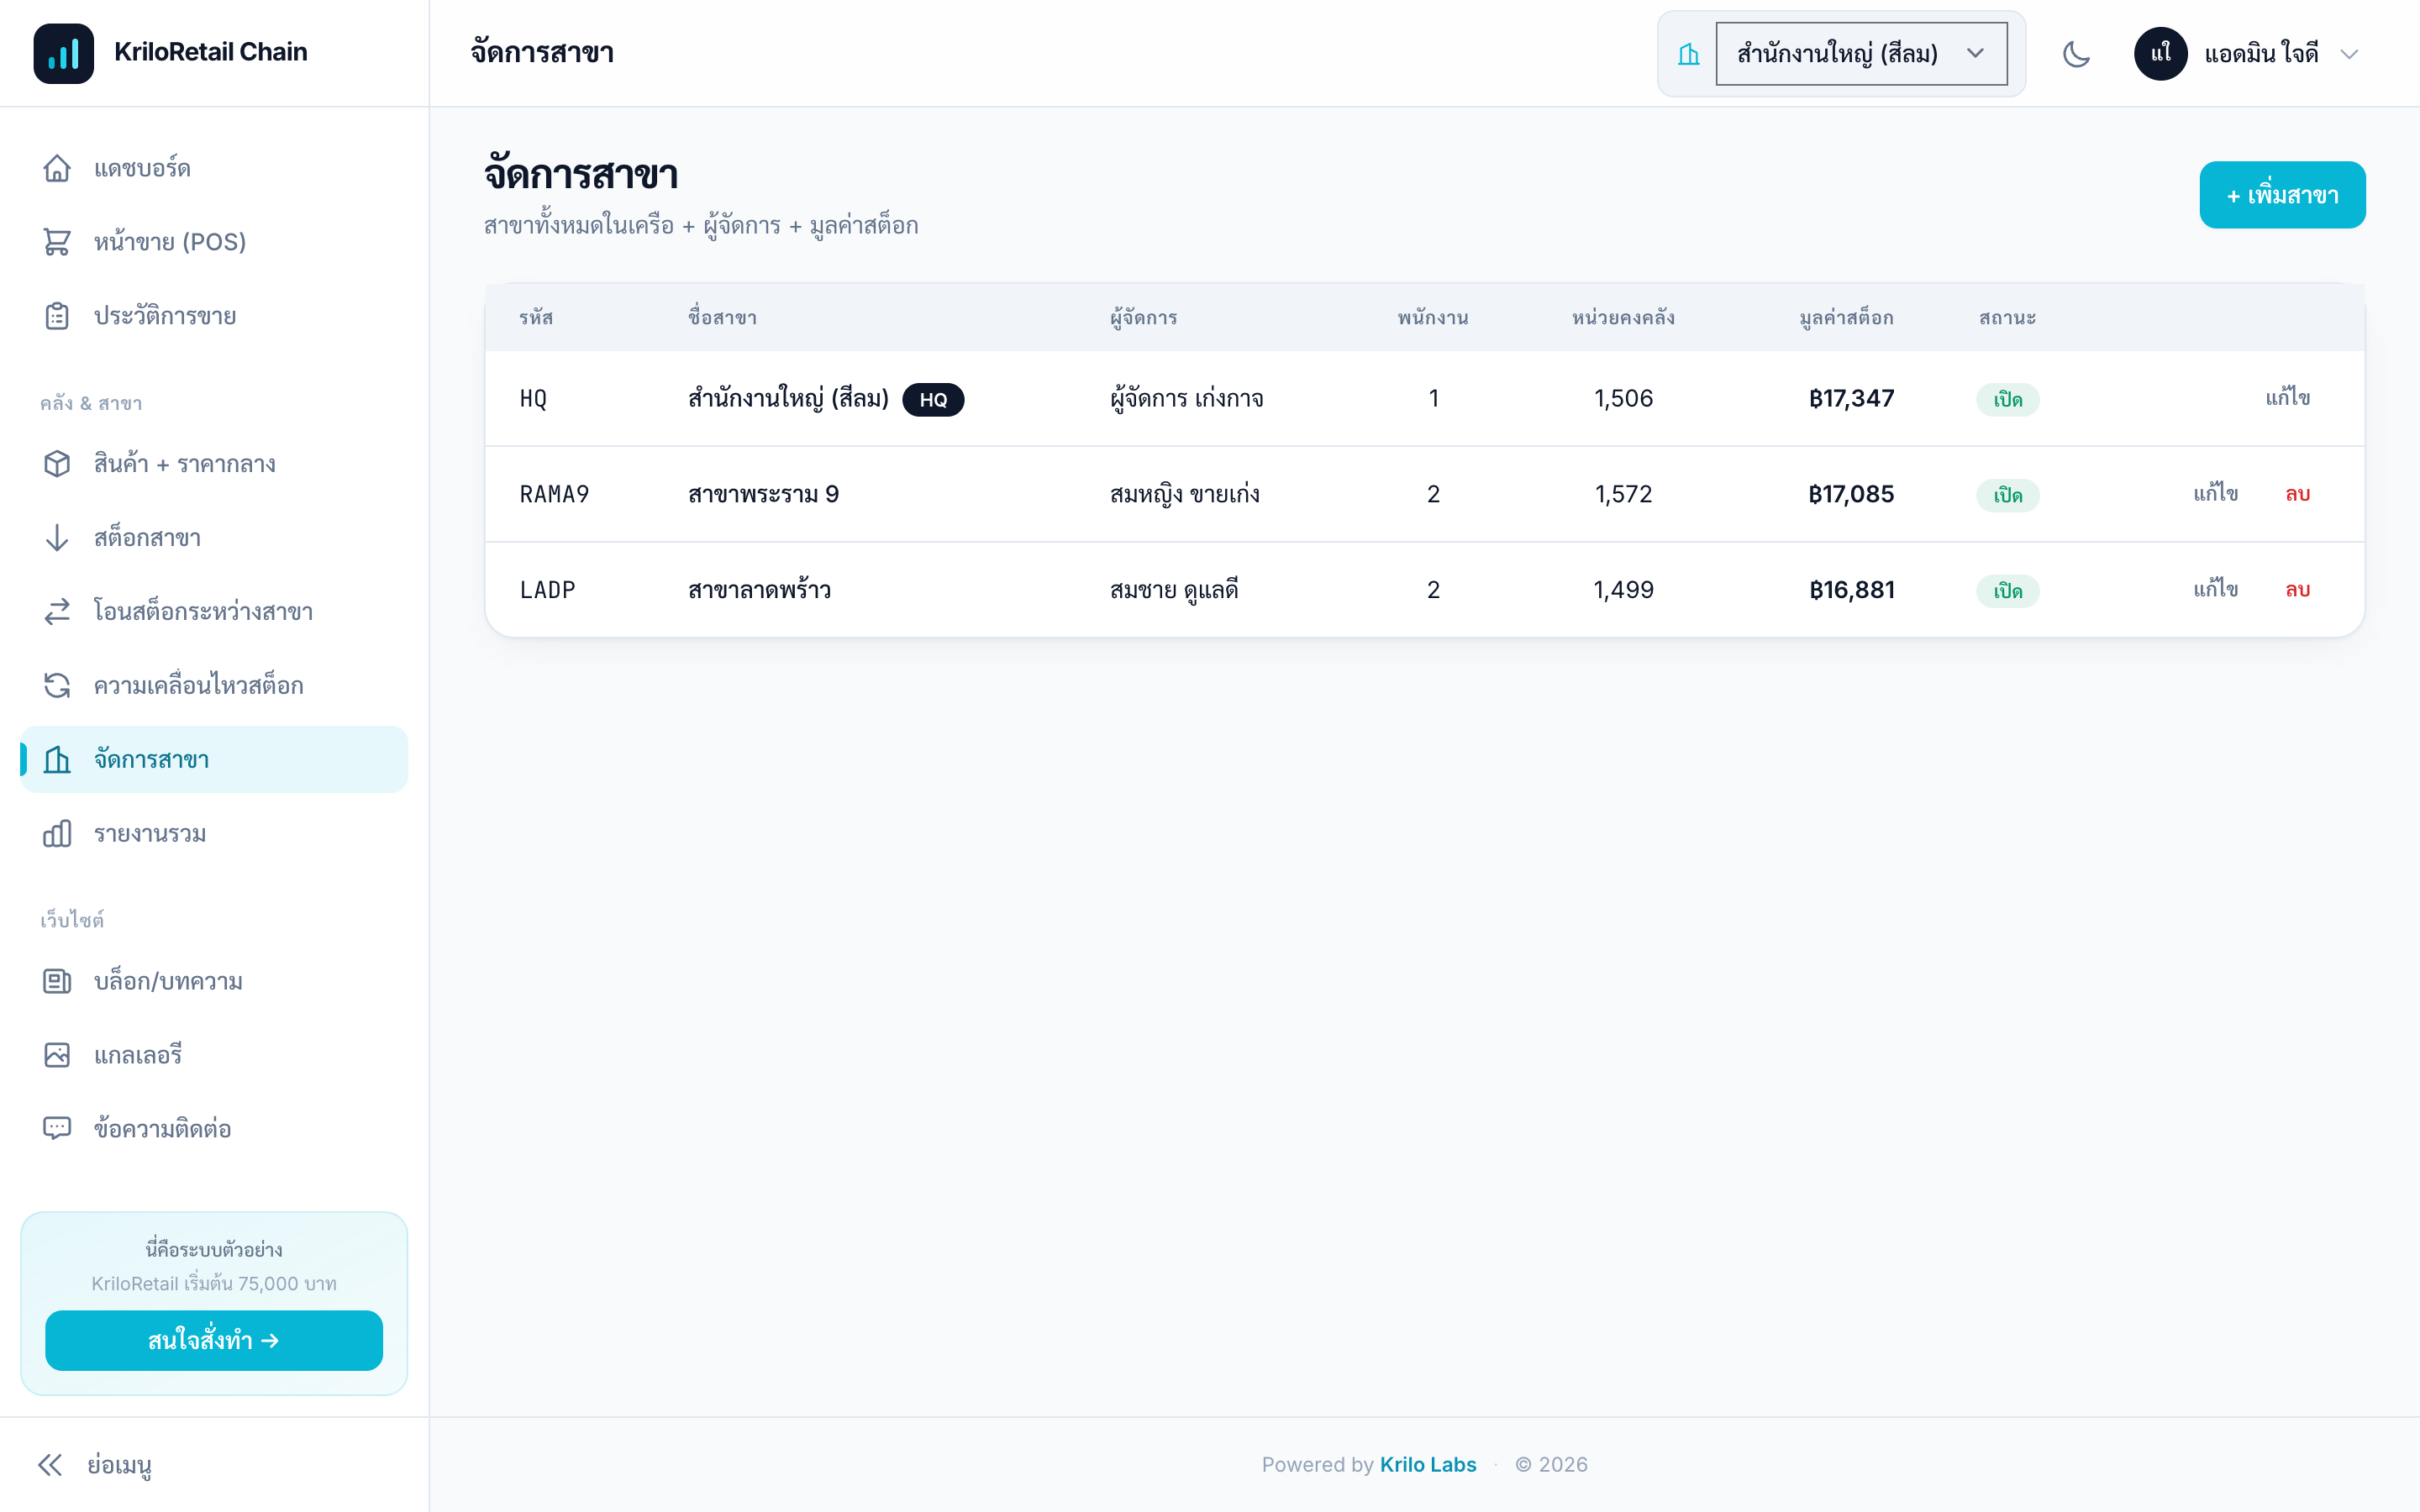Screen dimensions: 2420x1512
Task: Click the ย่อเมนู collapse label
Action: coord(119,1465)
